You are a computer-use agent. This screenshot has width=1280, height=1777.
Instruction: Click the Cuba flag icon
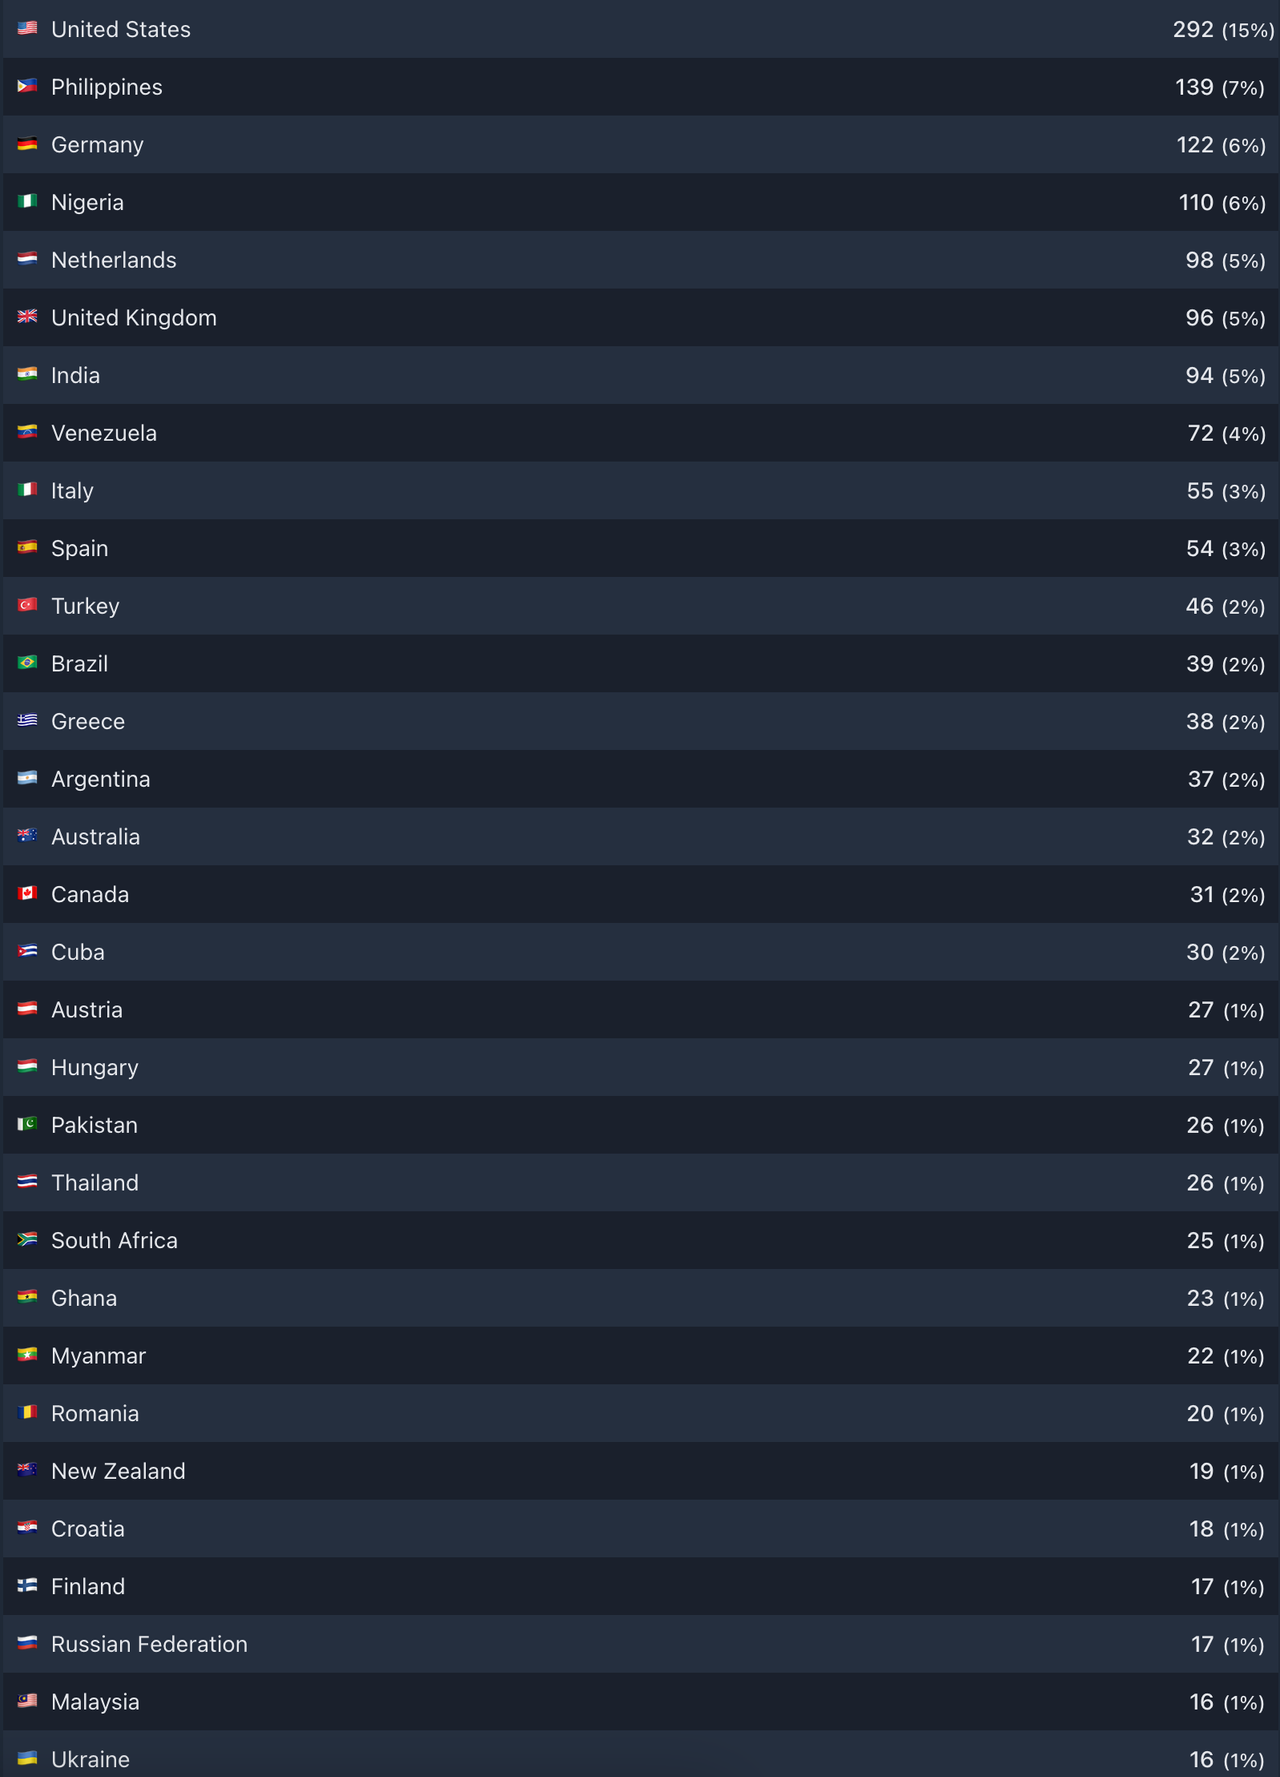point(27,951)
